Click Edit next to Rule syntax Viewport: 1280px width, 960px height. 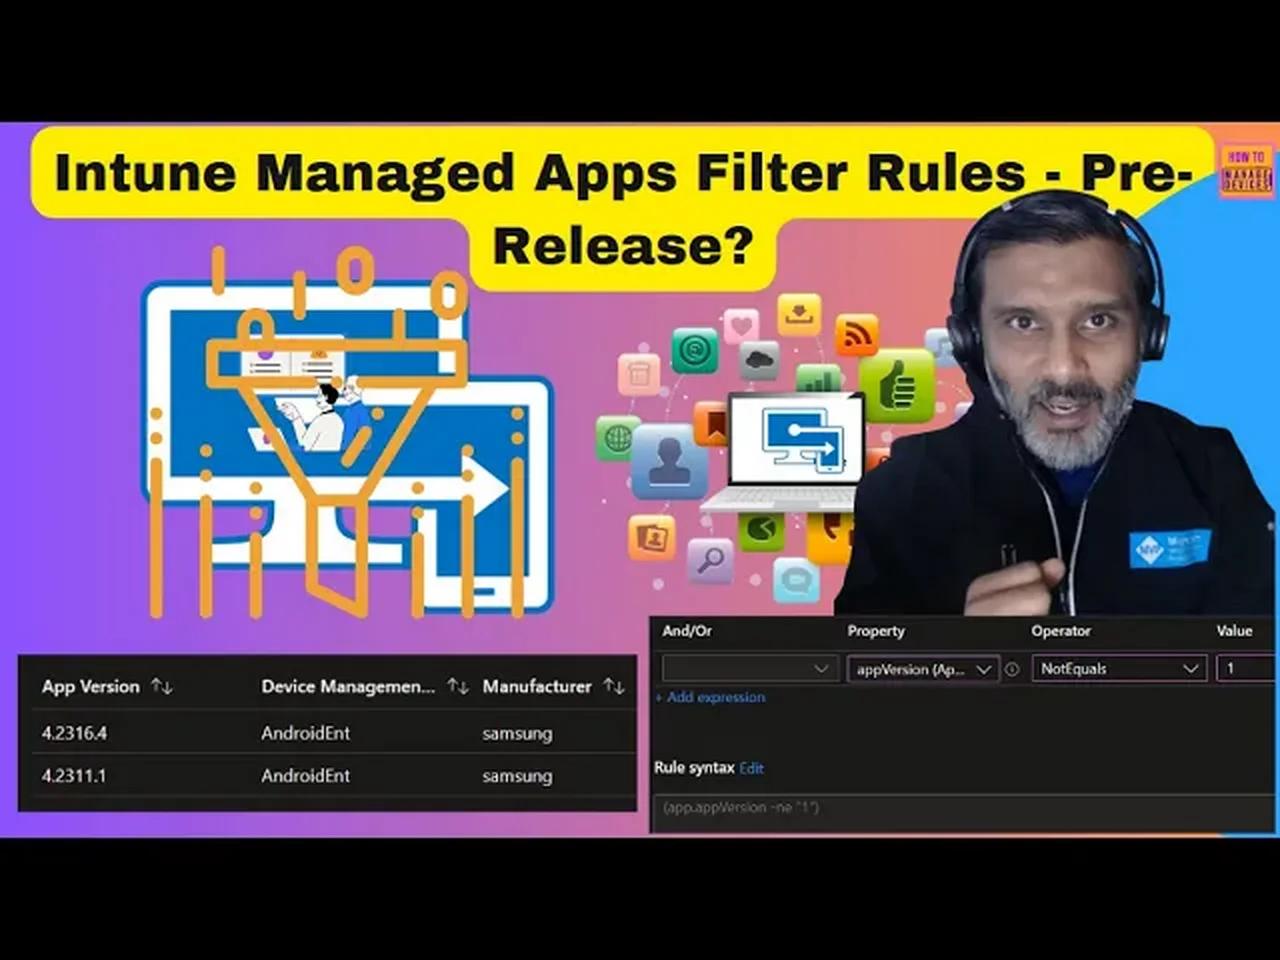coord(751,767)
